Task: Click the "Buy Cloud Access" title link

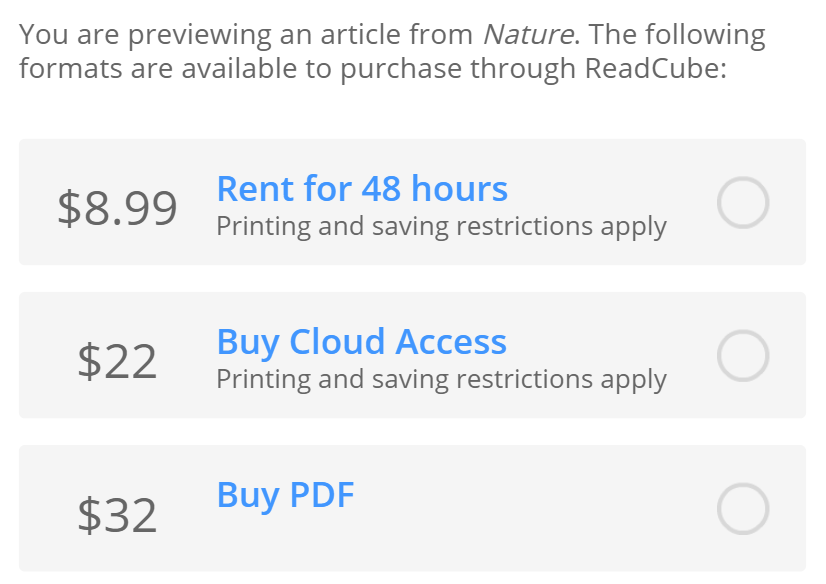Action: coord(361,342)
